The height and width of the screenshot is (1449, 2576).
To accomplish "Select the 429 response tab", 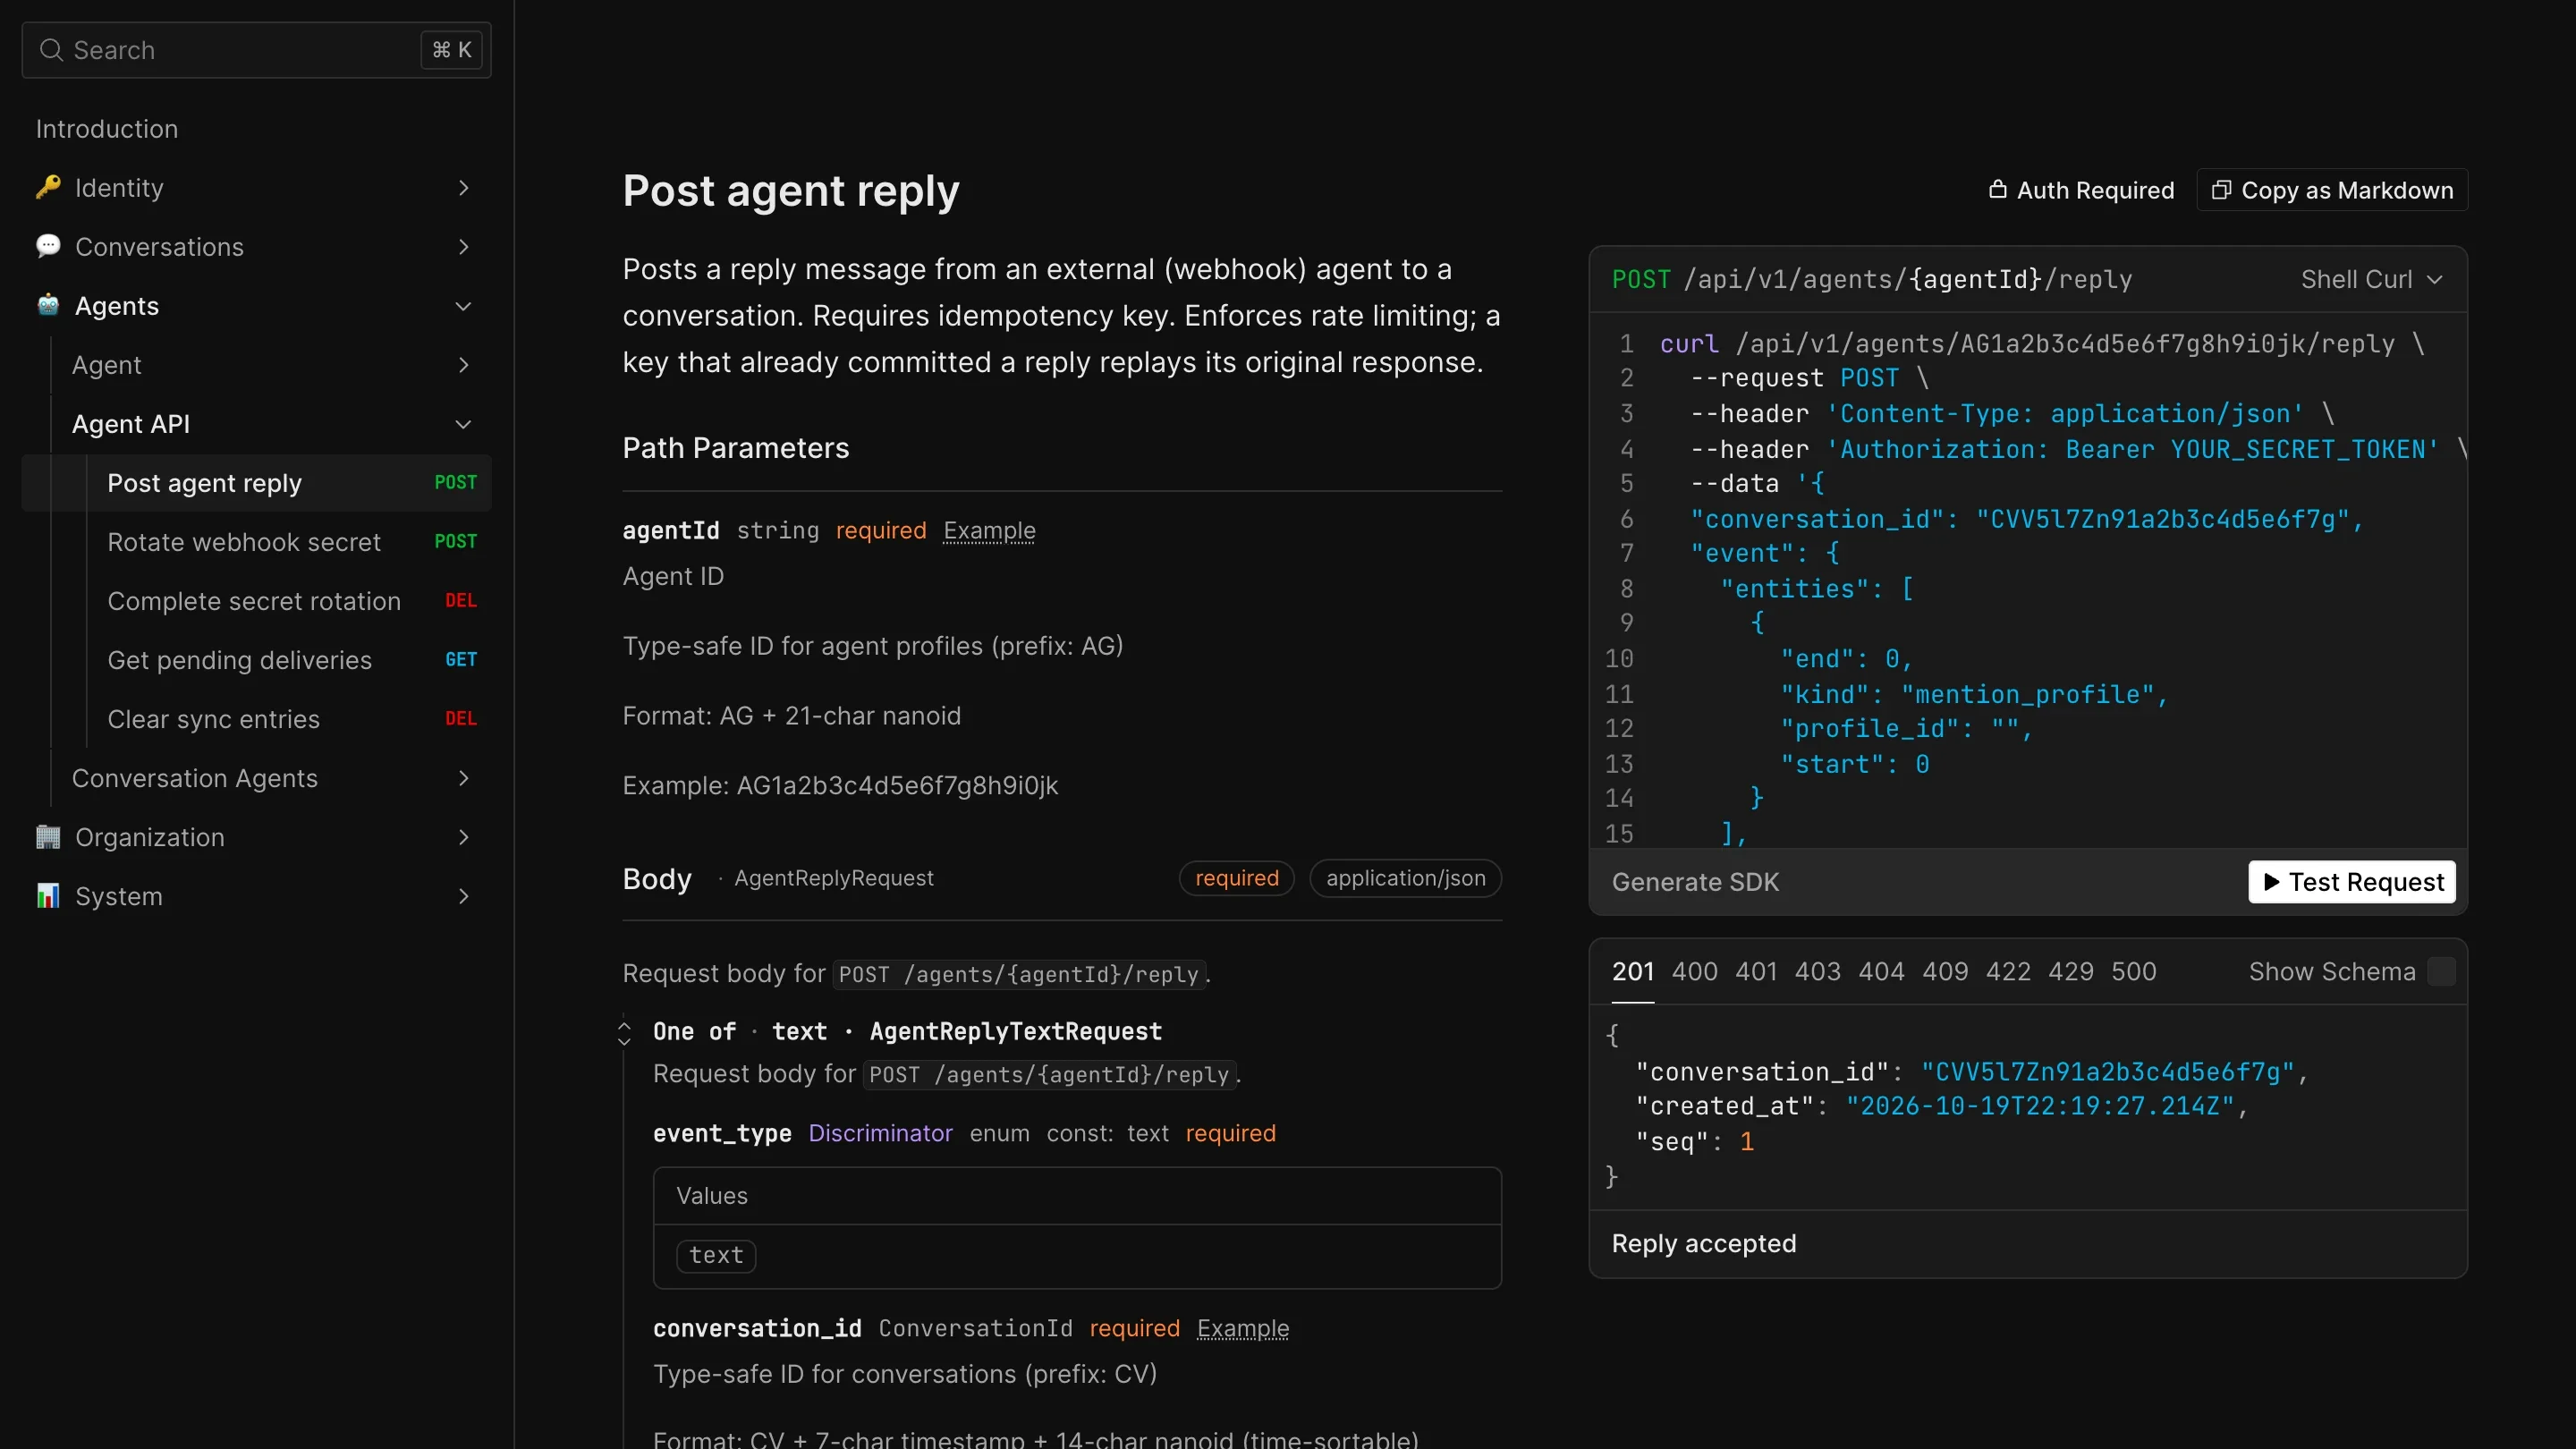I will (x=2071, y=972).
